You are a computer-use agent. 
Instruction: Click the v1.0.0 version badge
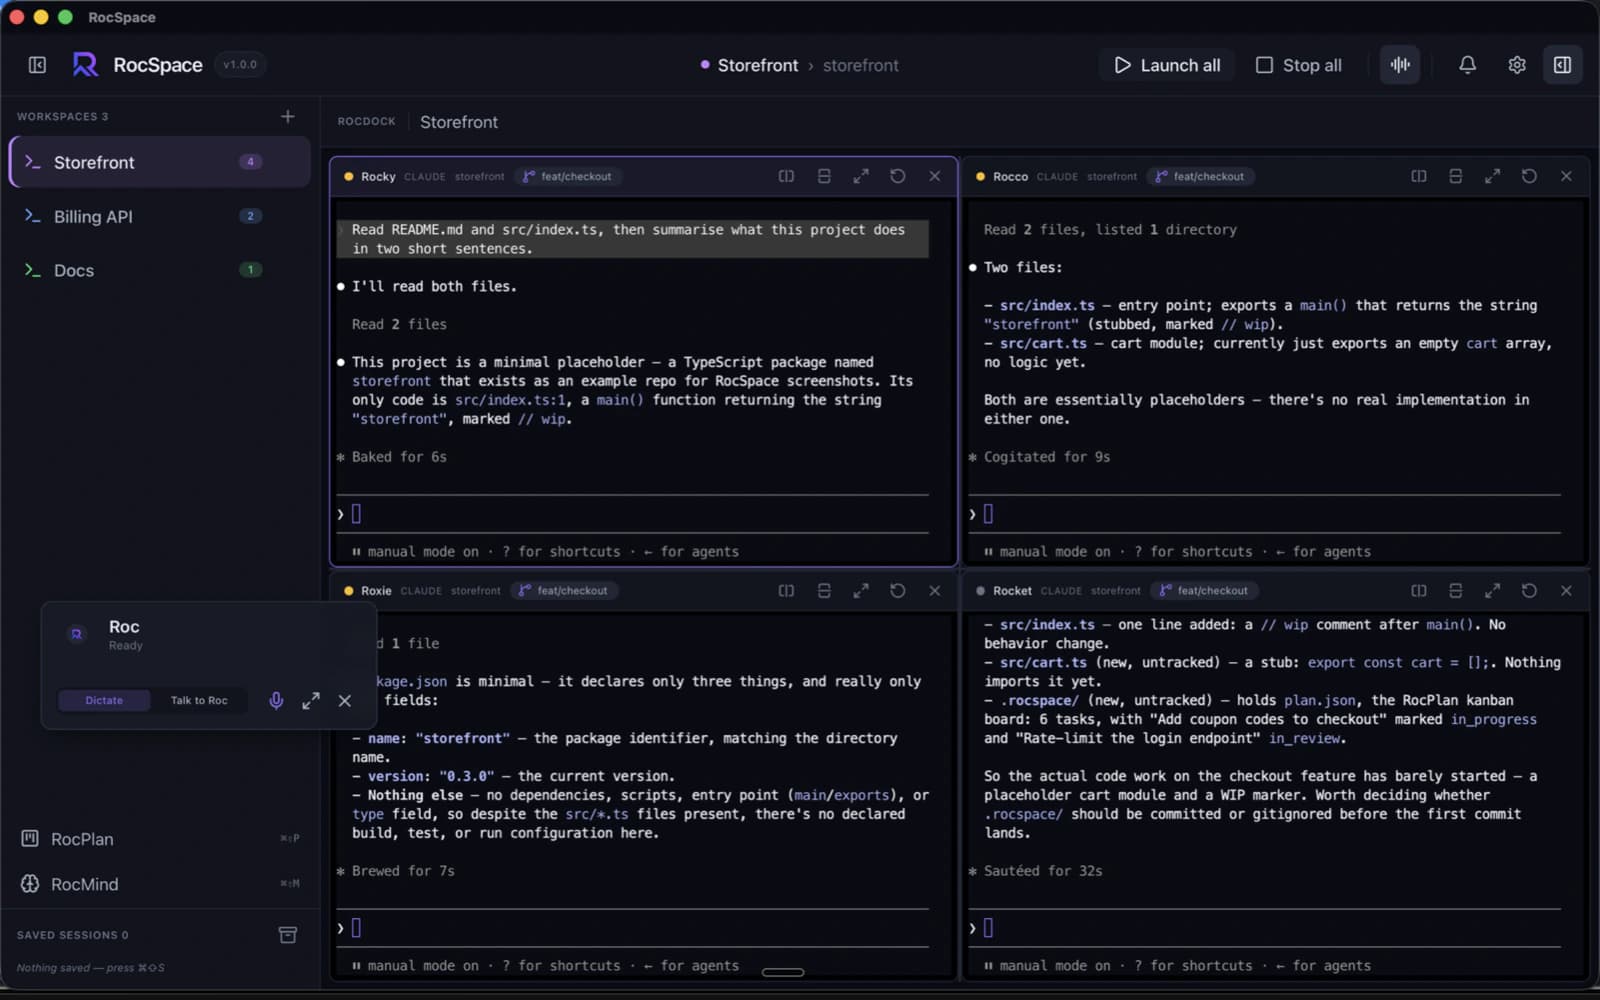coord(240,65)
